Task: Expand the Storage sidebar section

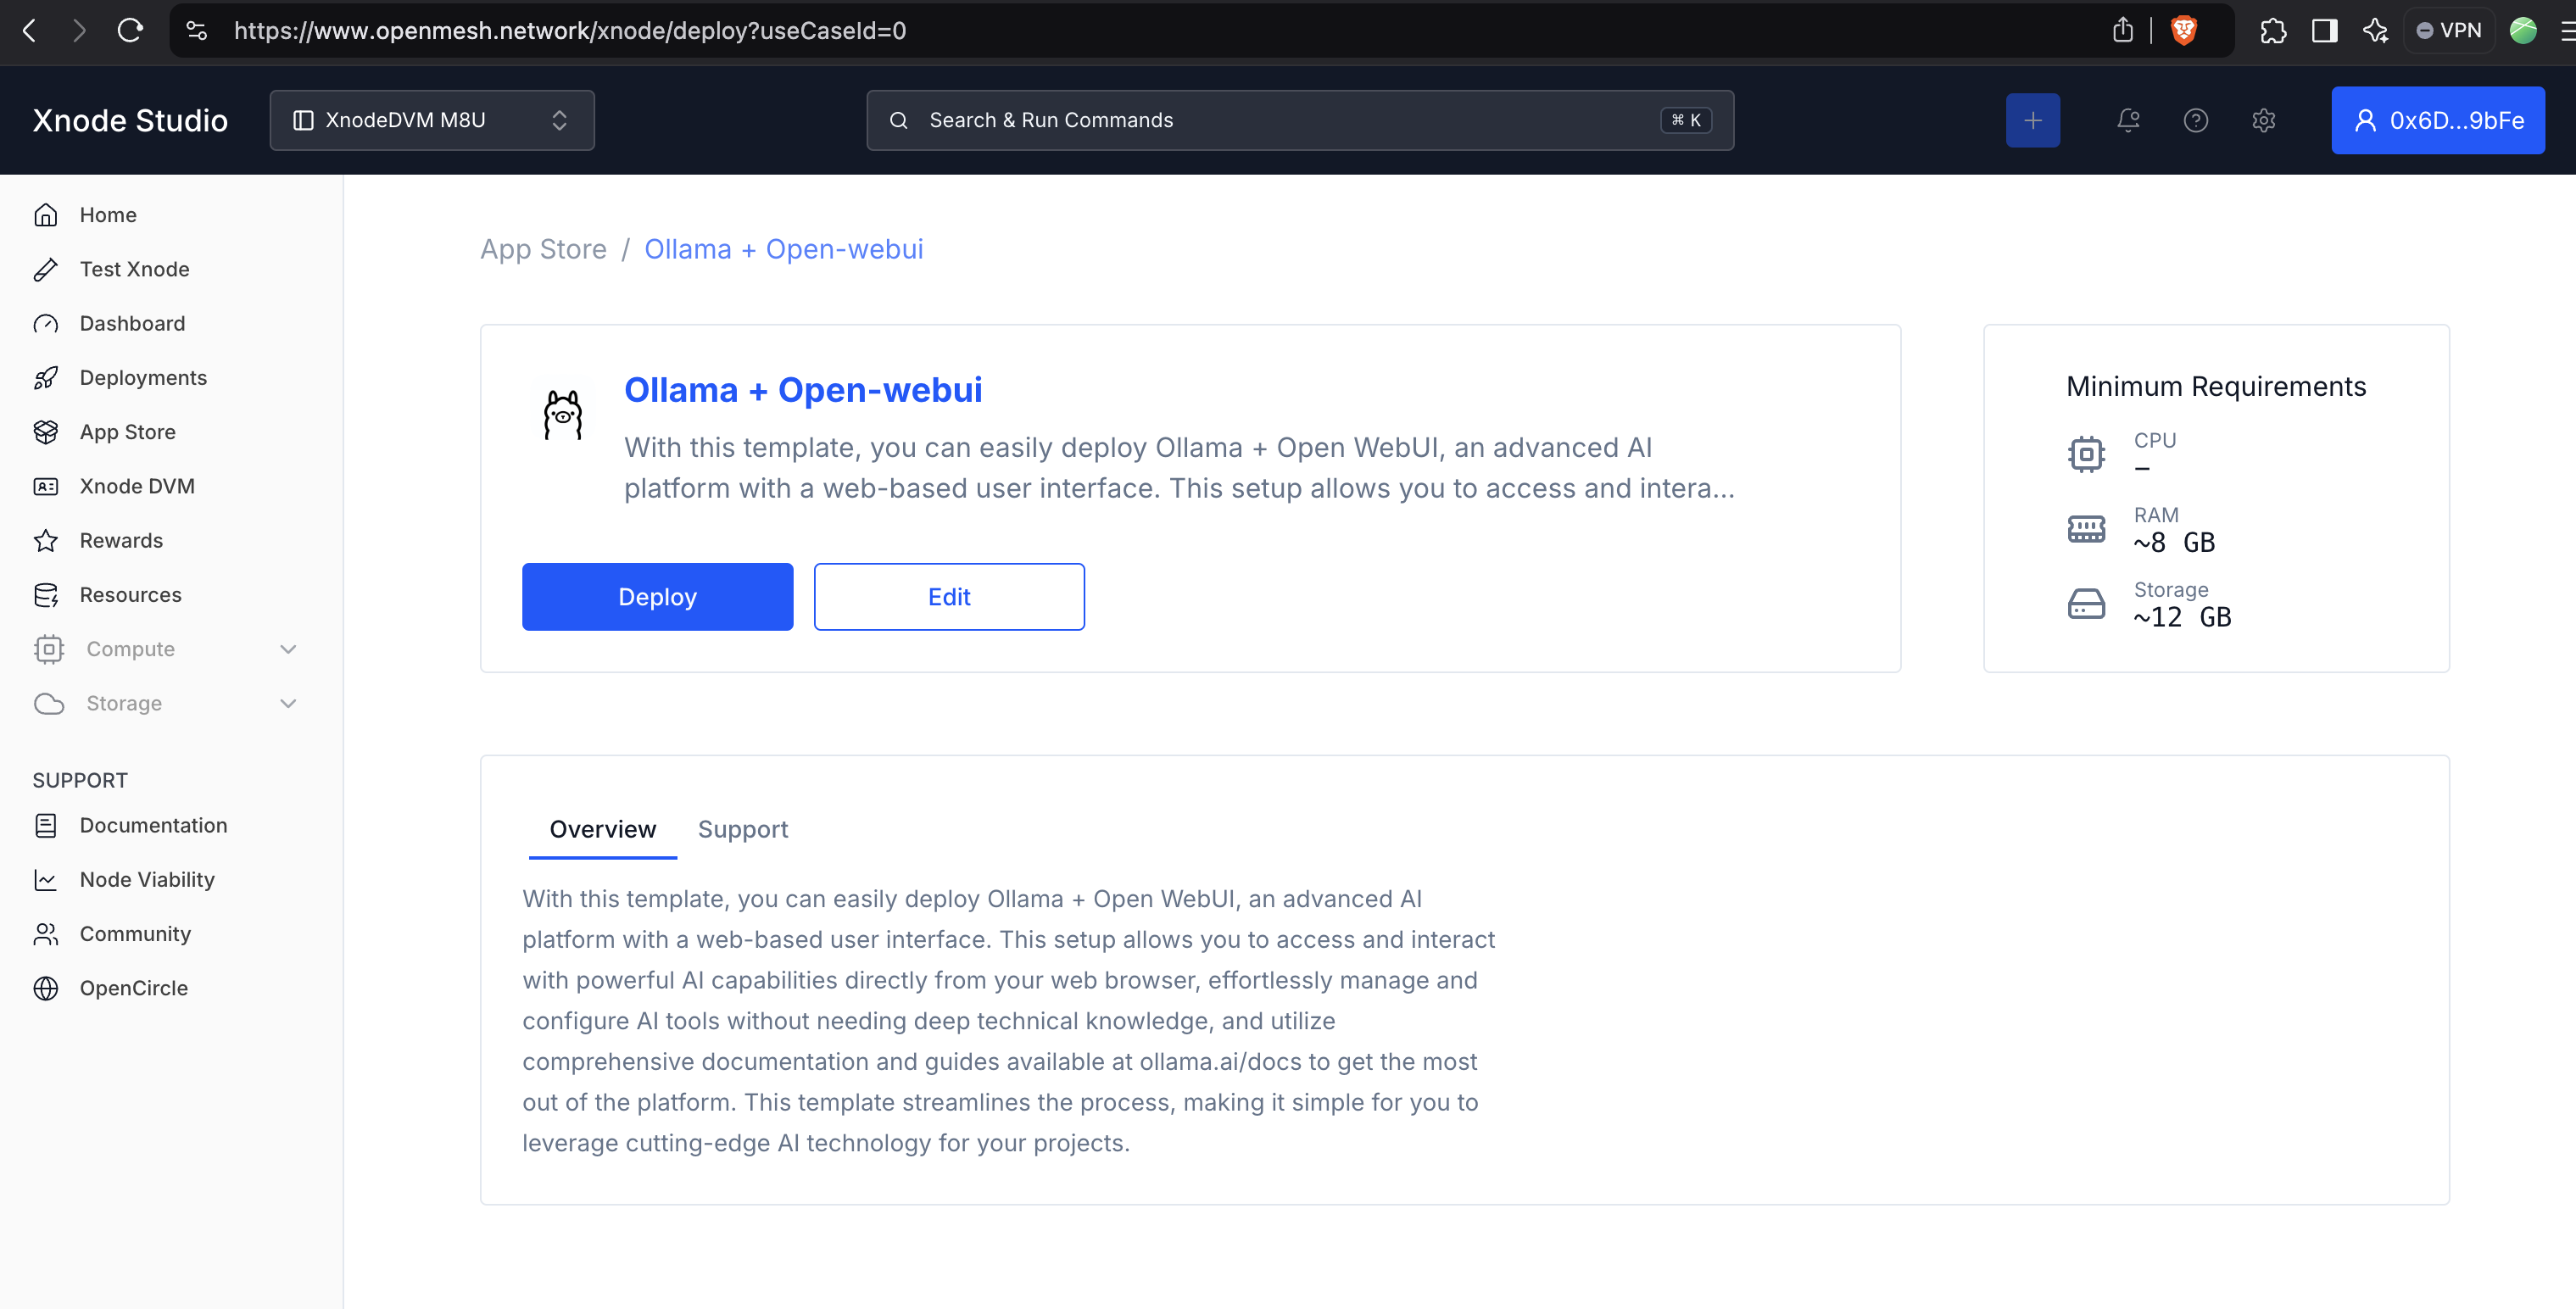Action: tap(165, 703)
